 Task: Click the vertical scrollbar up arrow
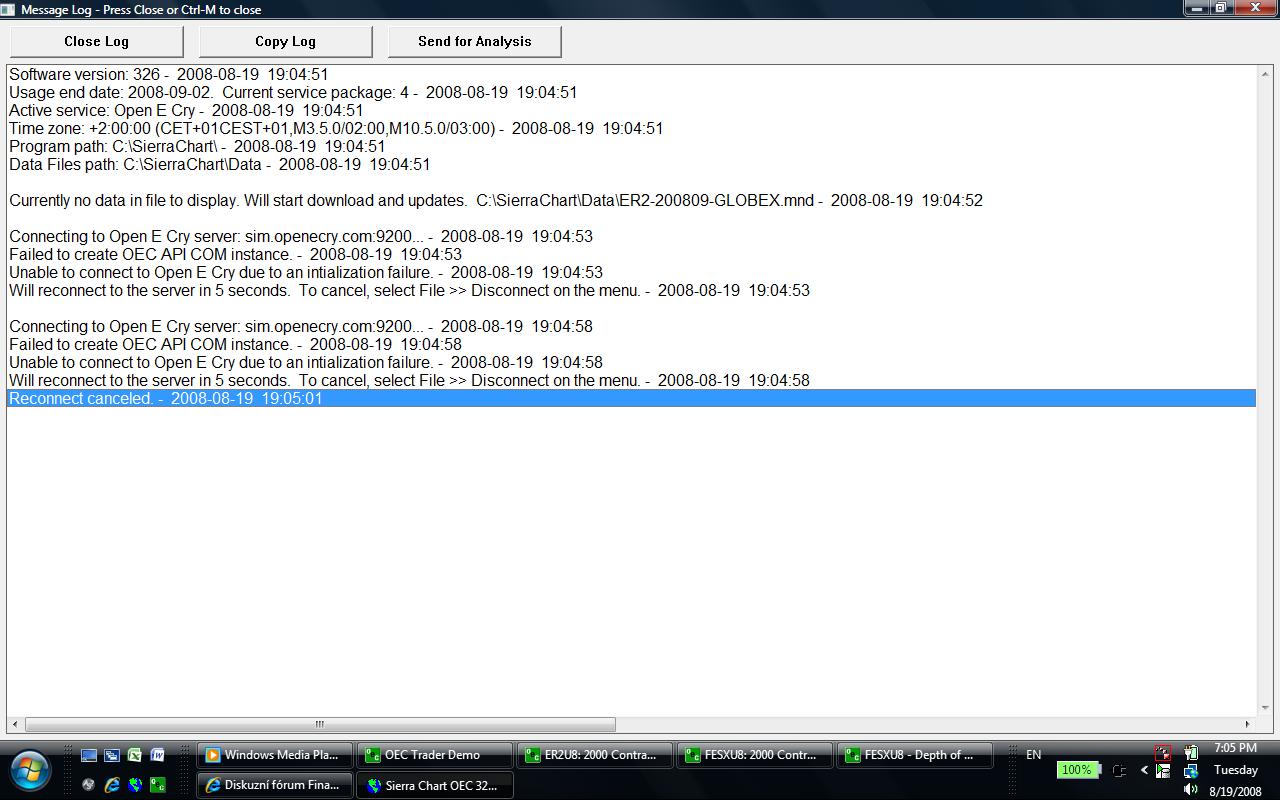(x=1265, y=73)
